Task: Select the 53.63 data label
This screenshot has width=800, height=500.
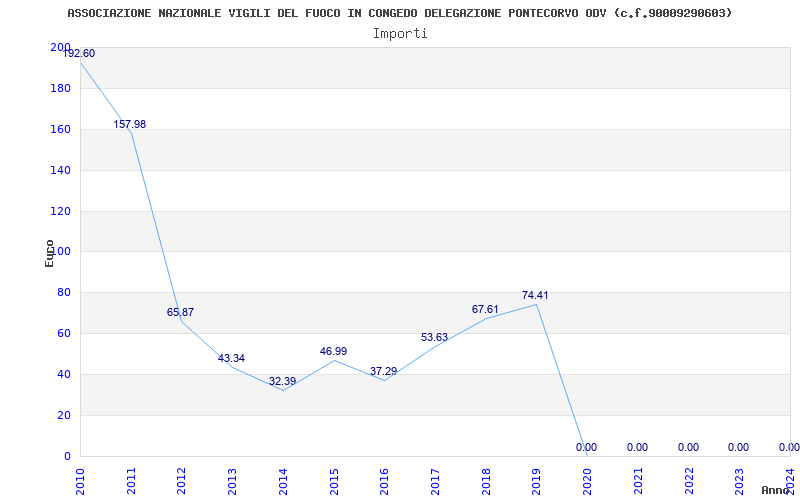Action: tap(434, 337)
